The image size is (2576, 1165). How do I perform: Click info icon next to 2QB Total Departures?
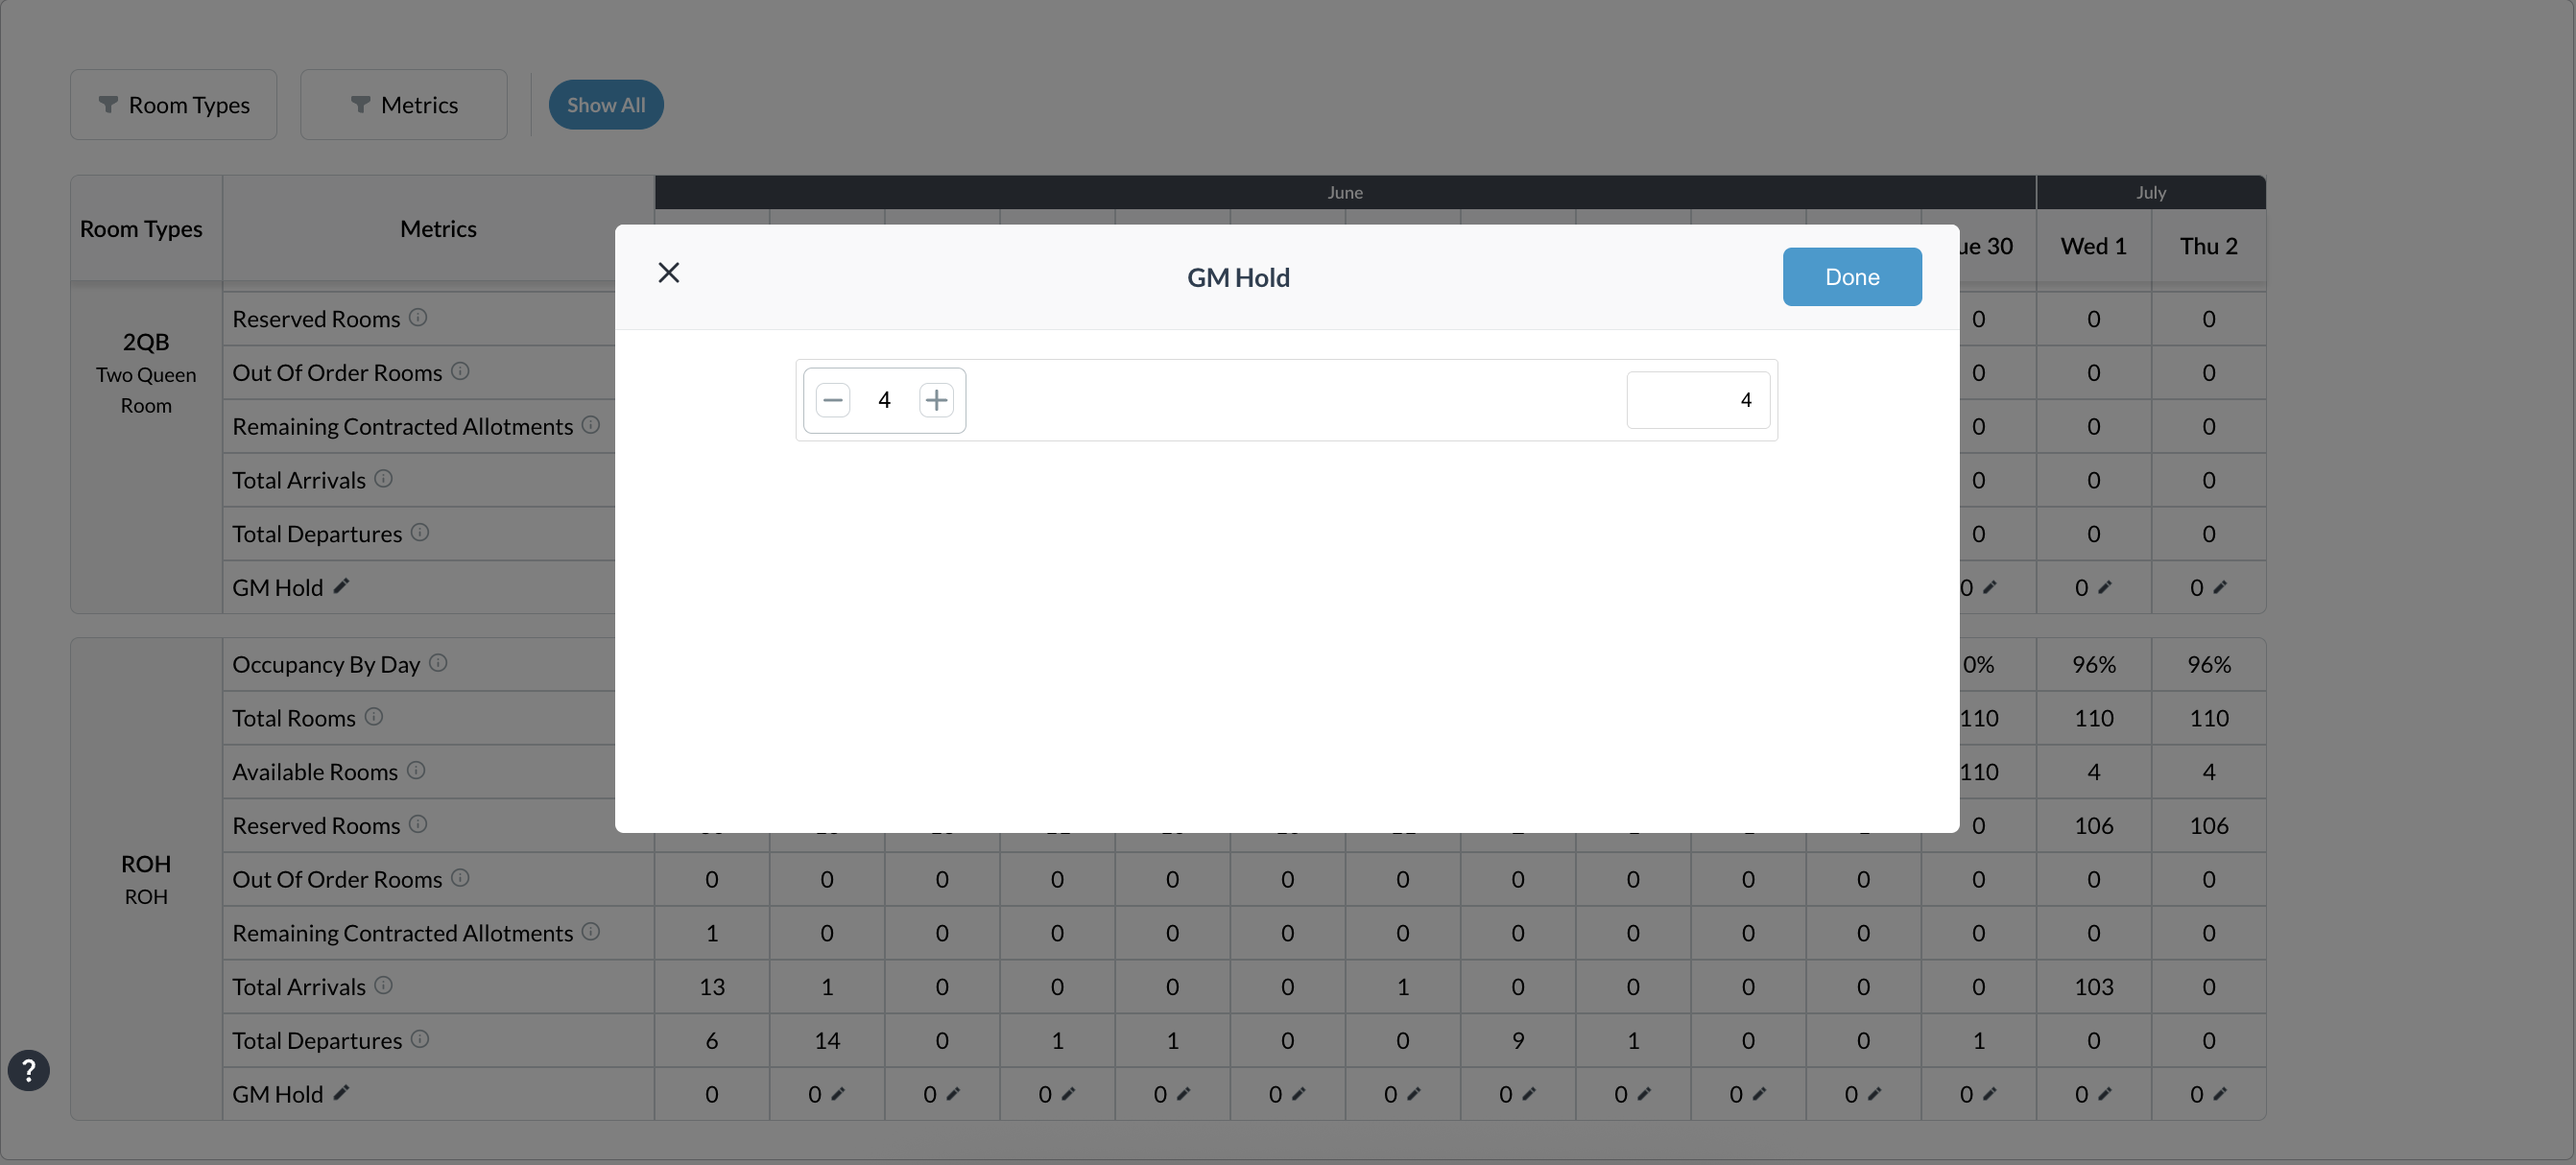coord(420,533)
